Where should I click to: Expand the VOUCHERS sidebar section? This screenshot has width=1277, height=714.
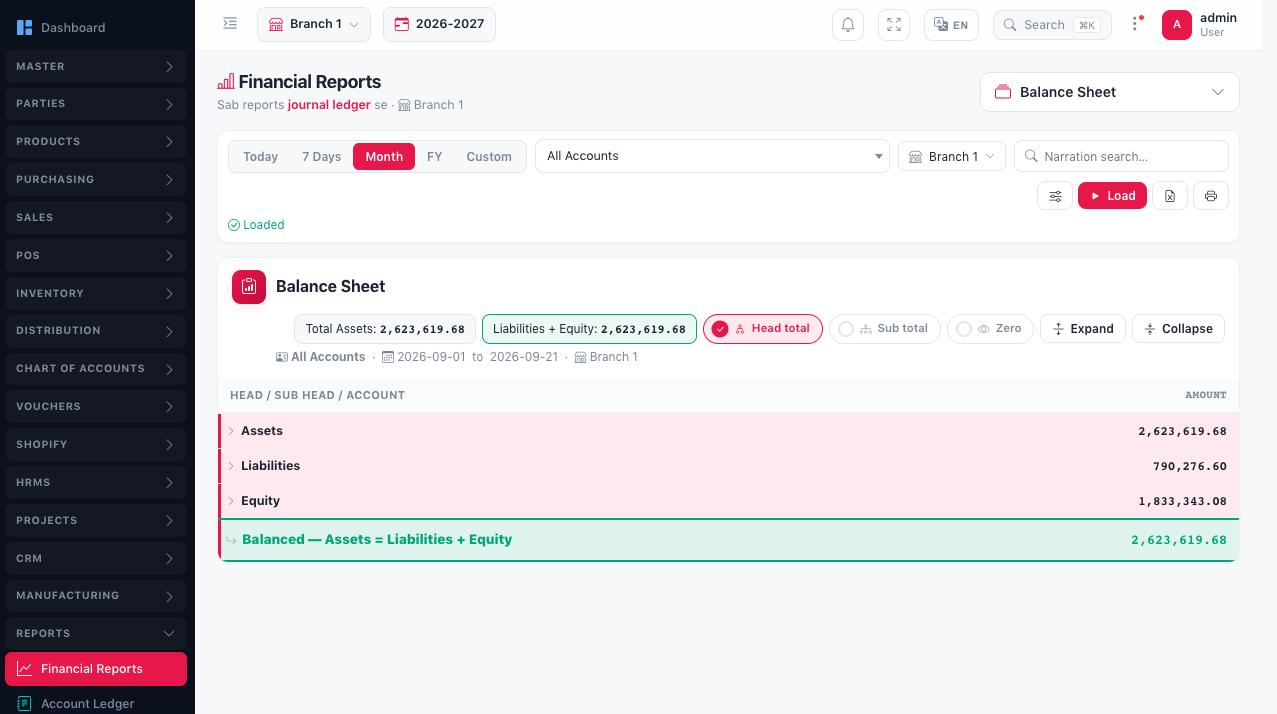[96, 407]
